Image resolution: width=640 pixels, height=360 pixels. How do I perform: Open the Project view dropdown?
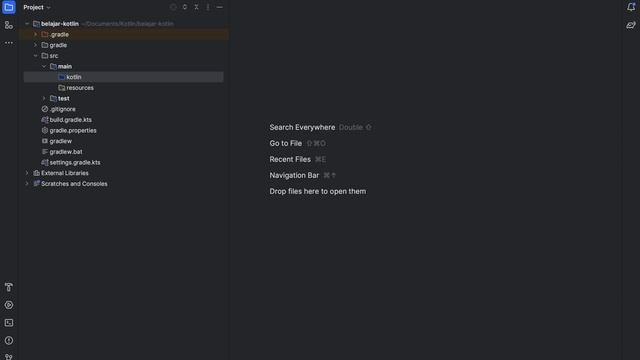[x=37, y=7]
